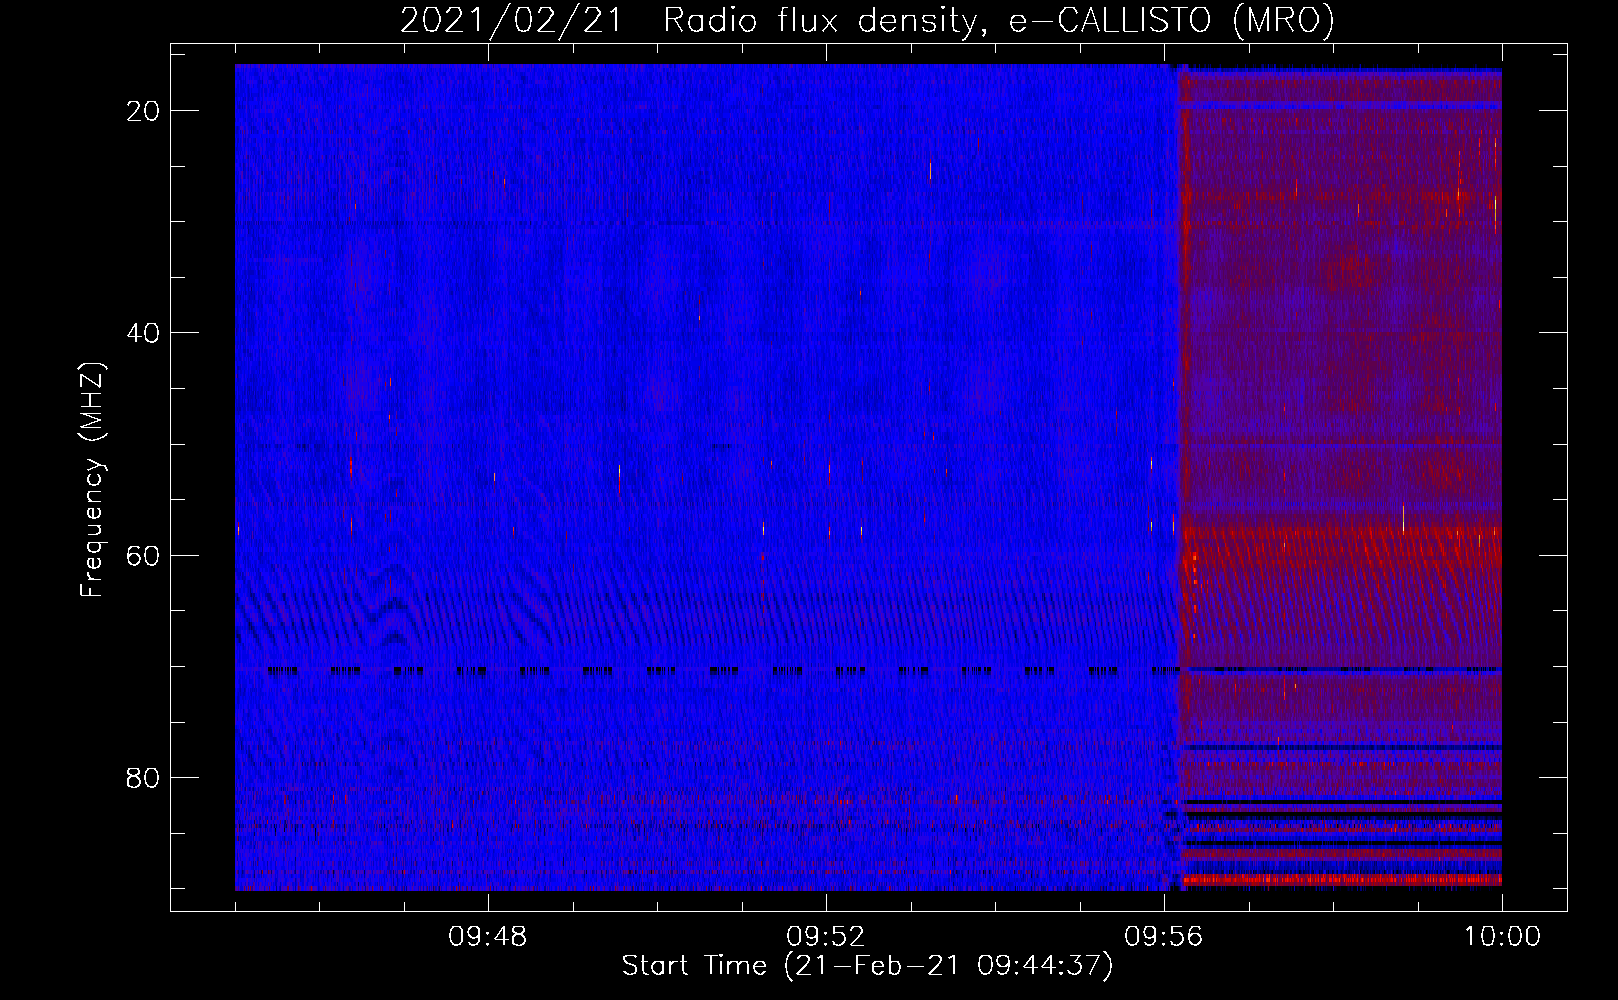This screenshot has height=1000, width=1618.
Task: Click the 09:52 time tick label
Action: tap(826, 937)
